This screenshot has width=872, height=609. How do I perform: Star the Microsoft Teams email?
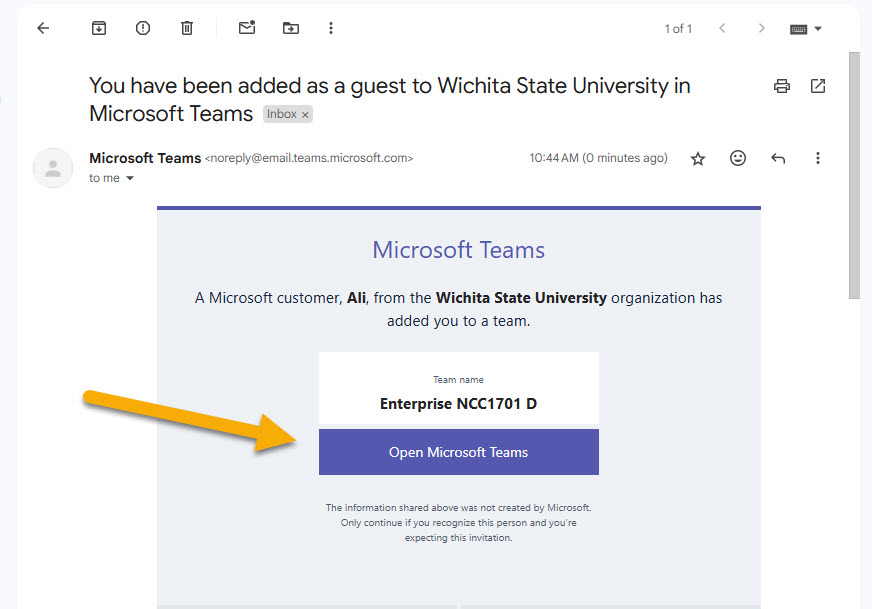pyautogui.click(x=697, y=158)
